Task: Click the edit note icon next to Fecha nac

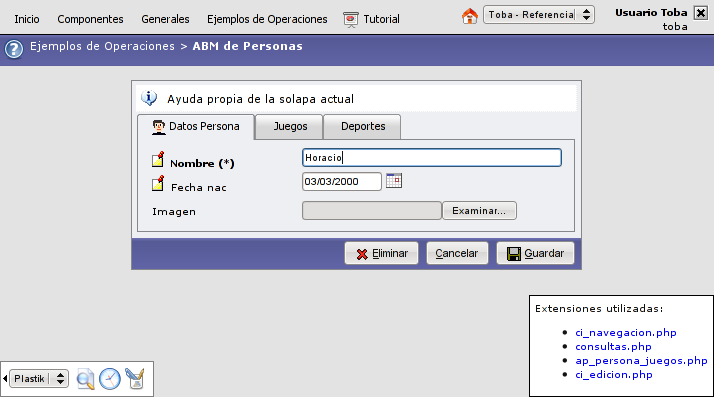Action: tap(158, 183)
